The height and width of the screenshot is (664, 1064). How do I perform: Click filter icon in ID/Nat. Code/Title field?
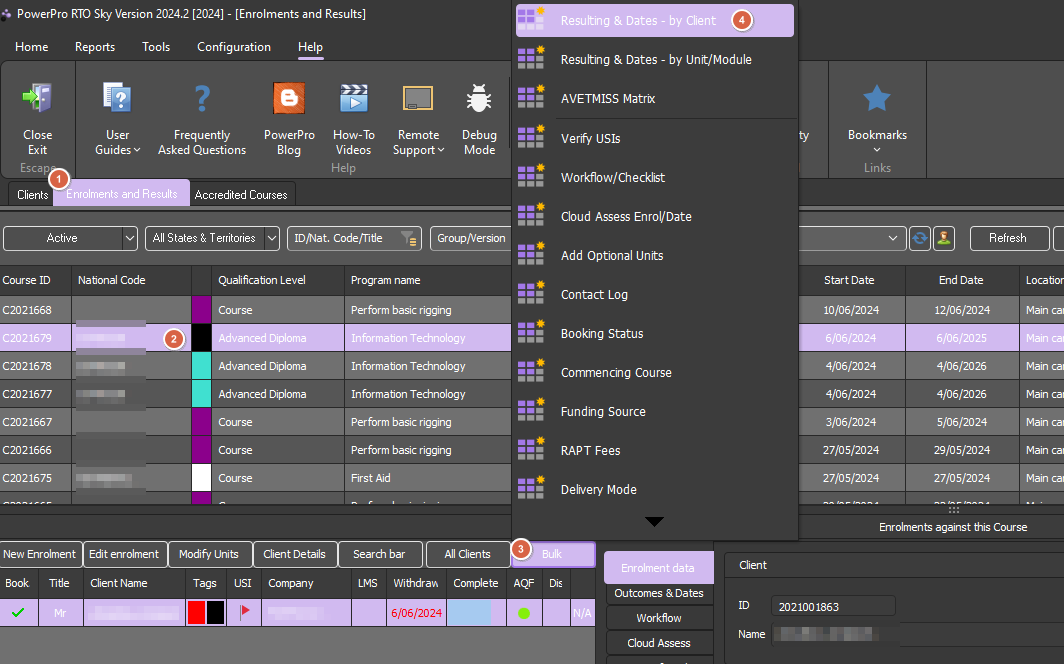pos(408,238)
